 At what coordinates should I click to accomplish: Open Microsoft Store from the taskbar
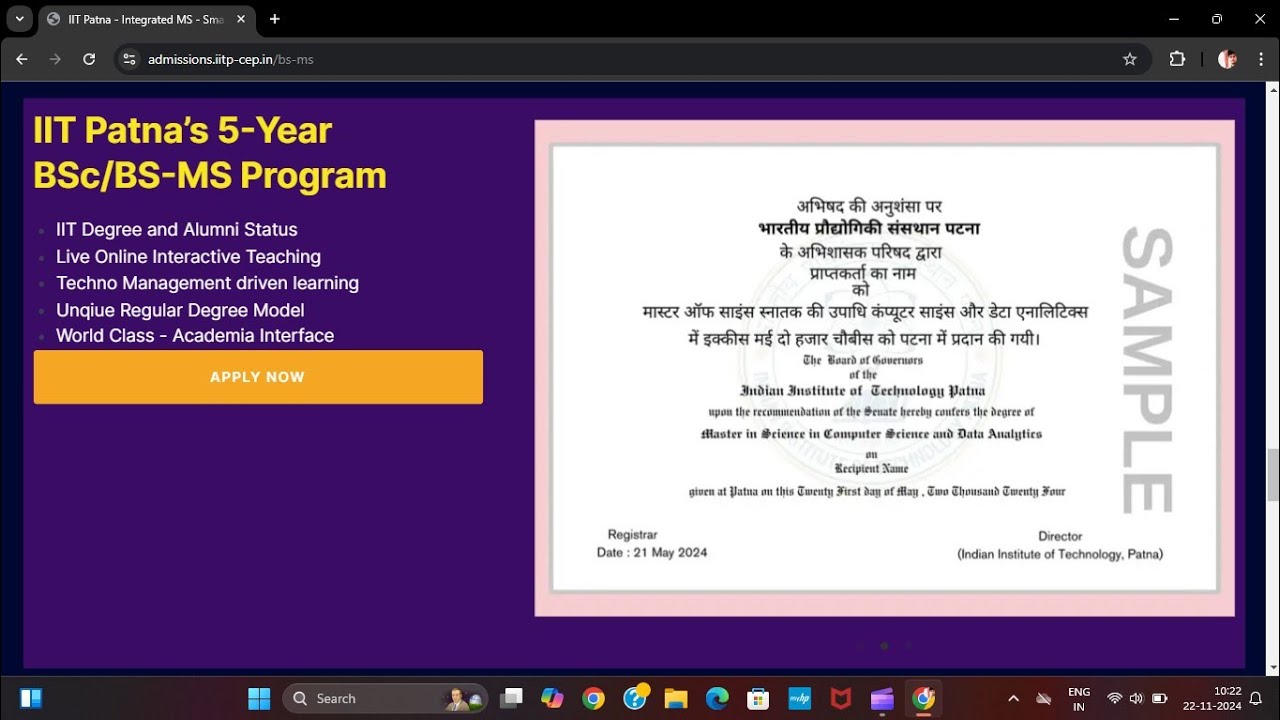click(758, 698)
